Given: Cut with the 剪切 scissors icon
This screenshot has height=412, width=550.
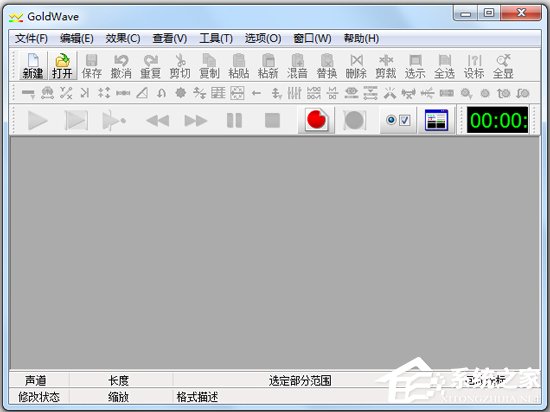Looking at the screenshot, I should pyautogui.click(x=180, y=60).
